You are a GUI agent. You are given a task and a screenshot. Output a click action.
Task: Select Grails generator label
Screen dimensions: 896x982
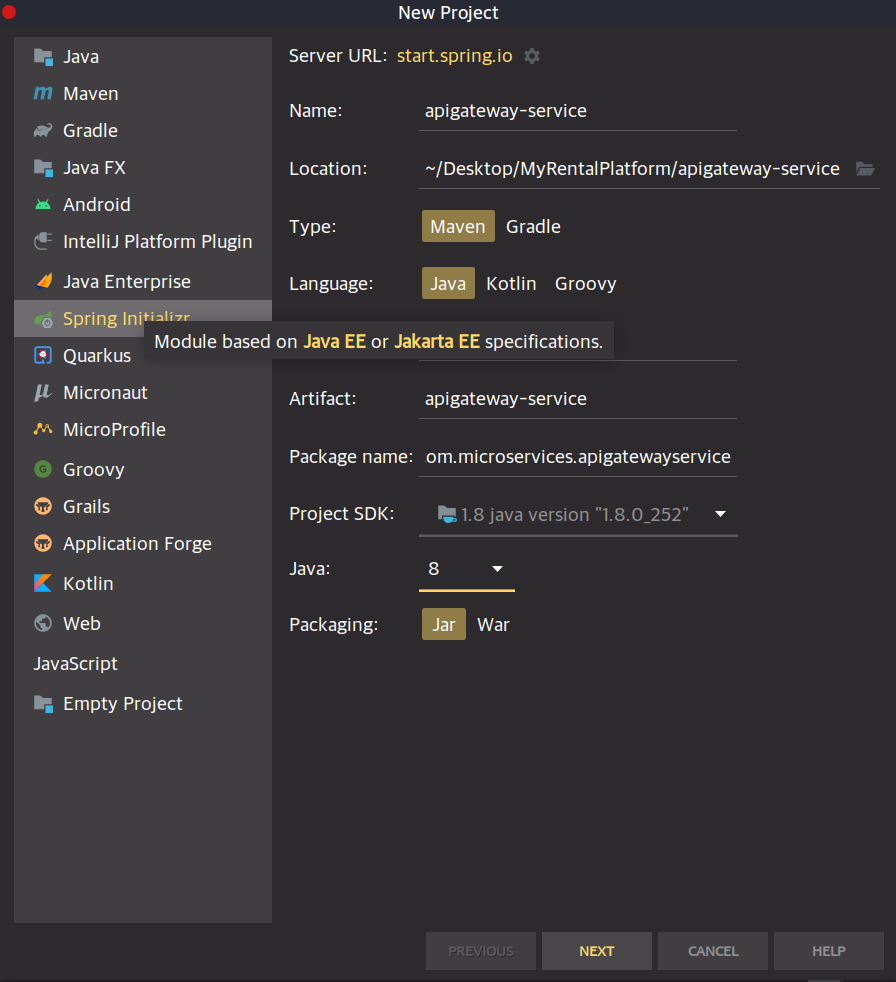click(x=86, y=506)
